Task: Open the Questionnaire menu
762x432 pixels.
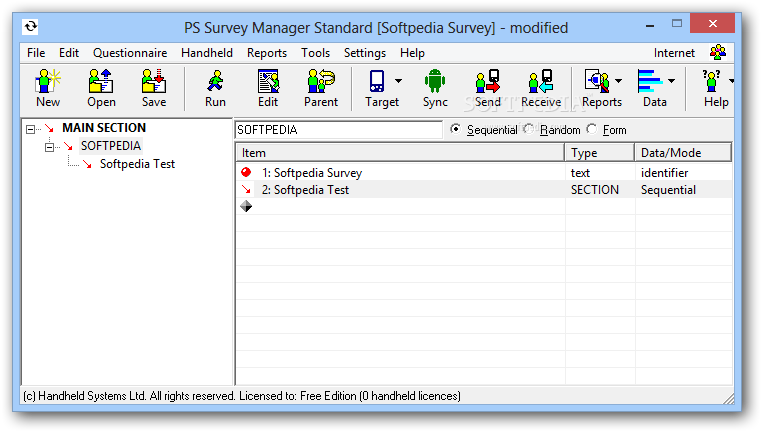Action: tap(130, 53)
